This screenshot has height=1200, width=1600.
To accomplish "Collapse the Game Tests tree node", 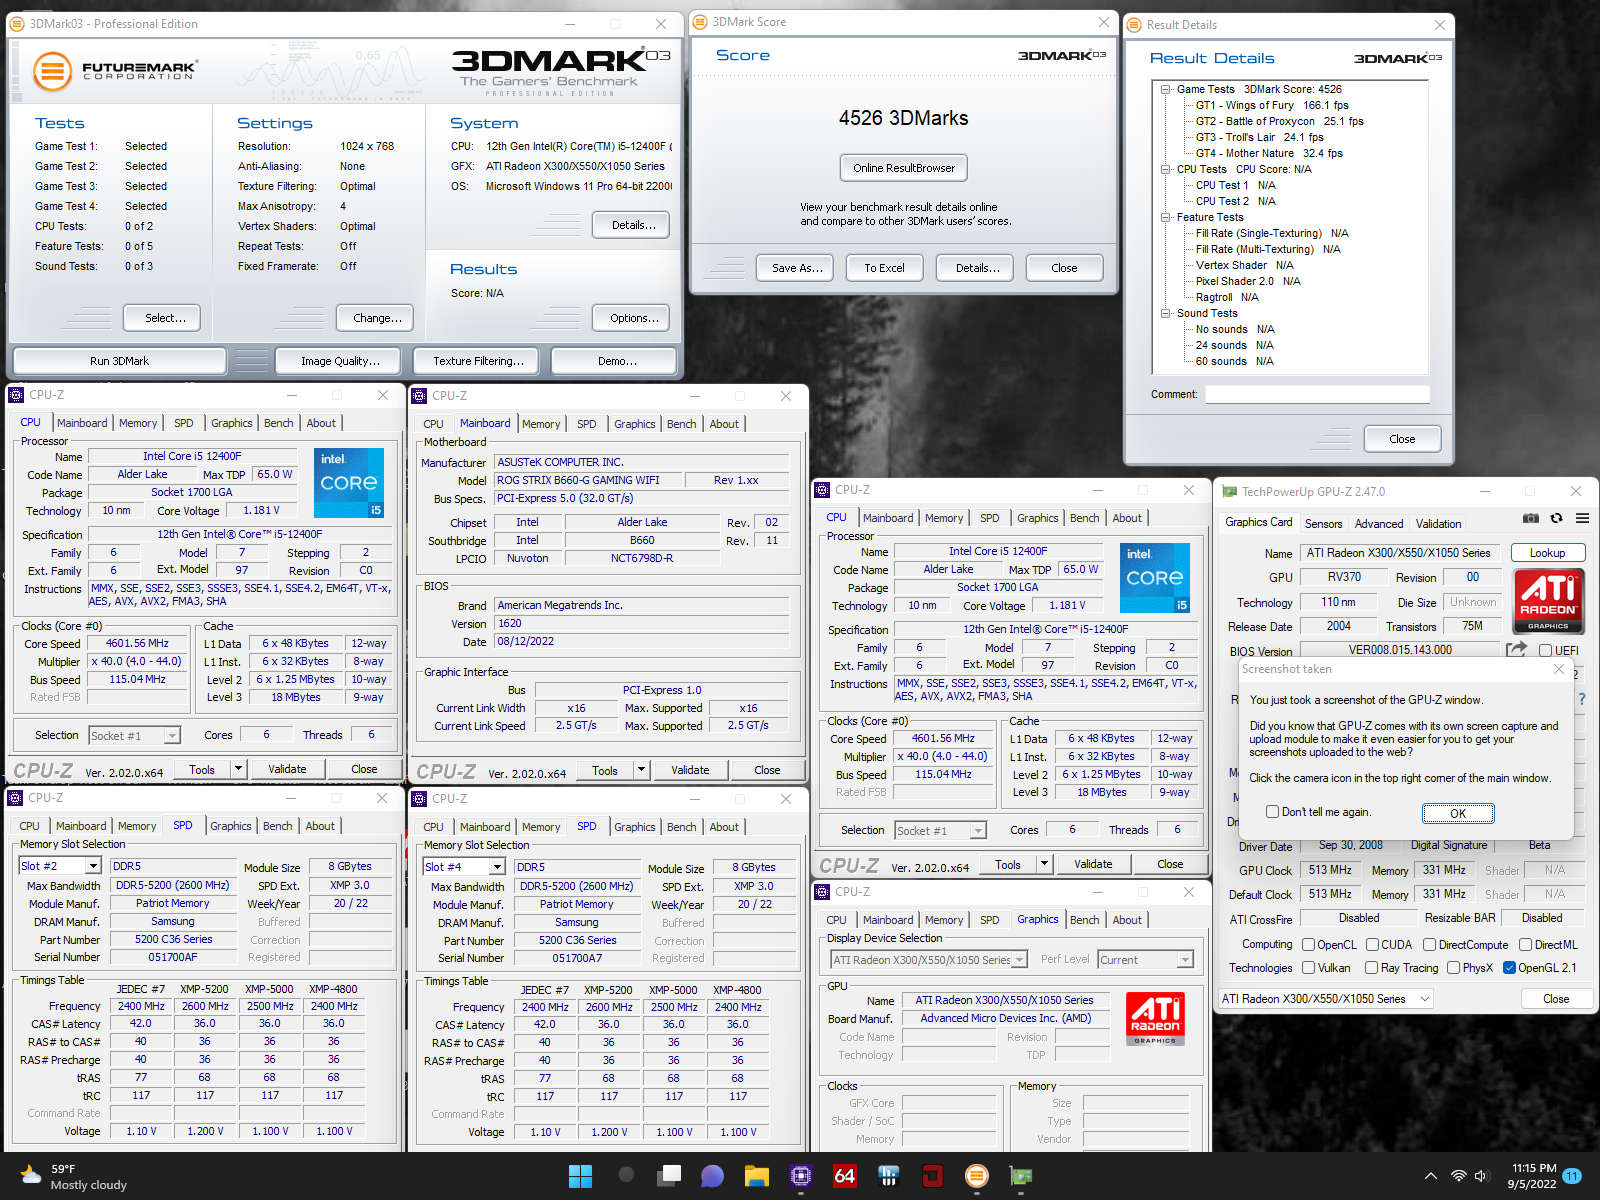I will 1166,89.
